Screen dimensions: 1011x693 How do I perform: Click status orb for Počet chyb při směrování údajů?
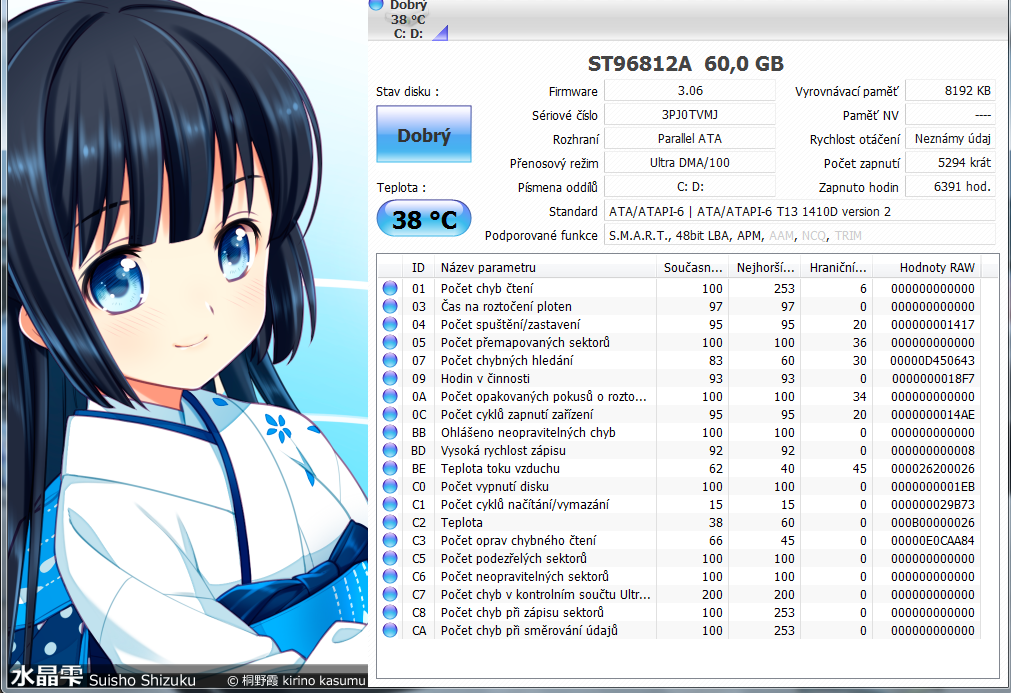[390, 630]
